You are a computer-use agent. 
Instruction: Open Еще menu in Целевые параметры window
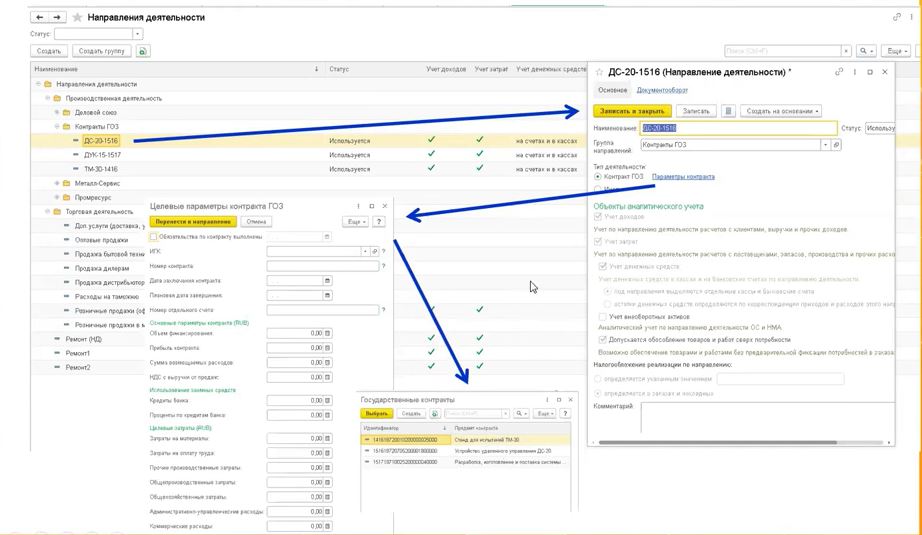(x=356, y=221)
